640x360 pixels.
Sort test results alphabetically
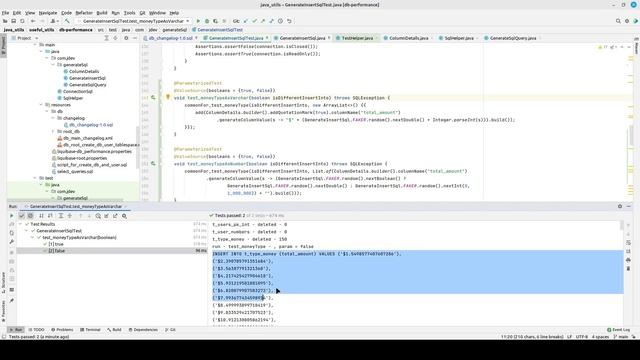tap(41, 216)
